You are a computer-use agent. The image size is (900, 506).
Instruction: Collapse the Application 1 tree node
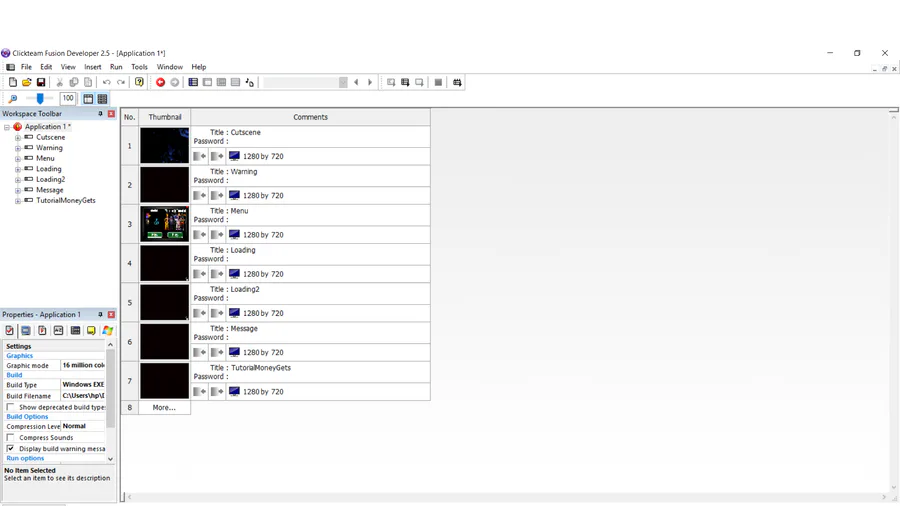pyautogui.click(x=7, y=127)
